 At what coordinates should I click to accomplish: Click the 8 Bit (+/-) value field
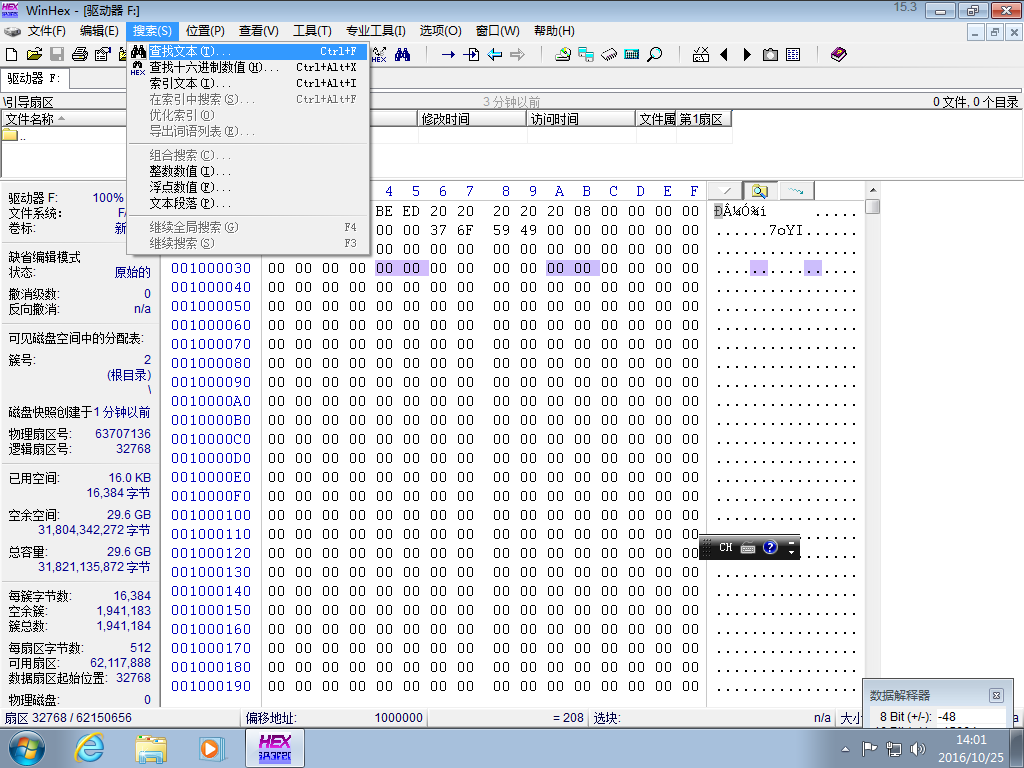(x=970, y=716)
